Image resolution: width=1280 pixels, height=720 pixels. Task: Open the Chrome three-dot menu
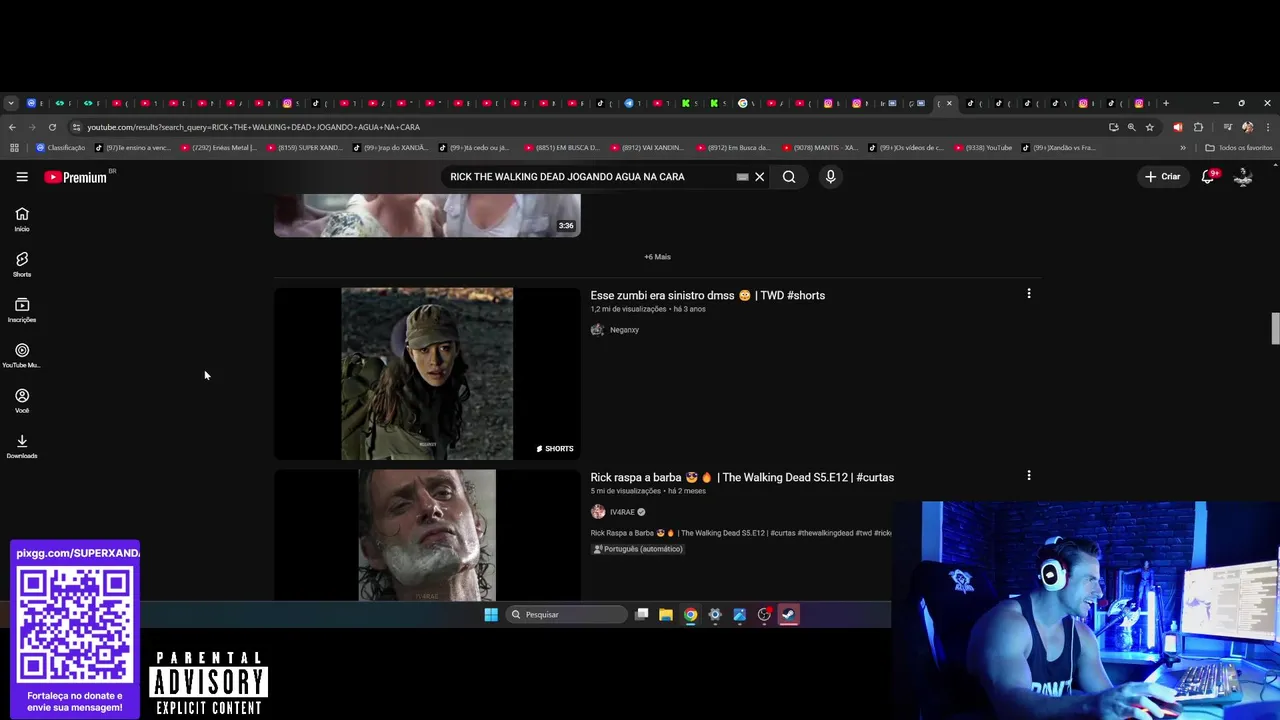(x=1268, y=127)
